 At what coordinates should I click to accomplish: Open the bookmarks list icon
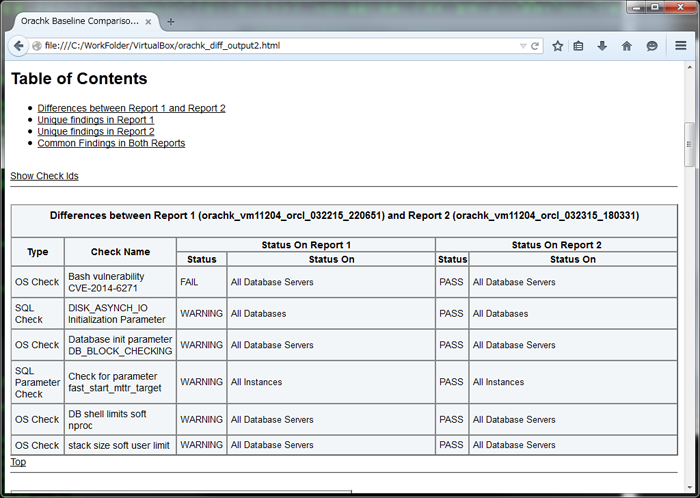pos(578,46)
